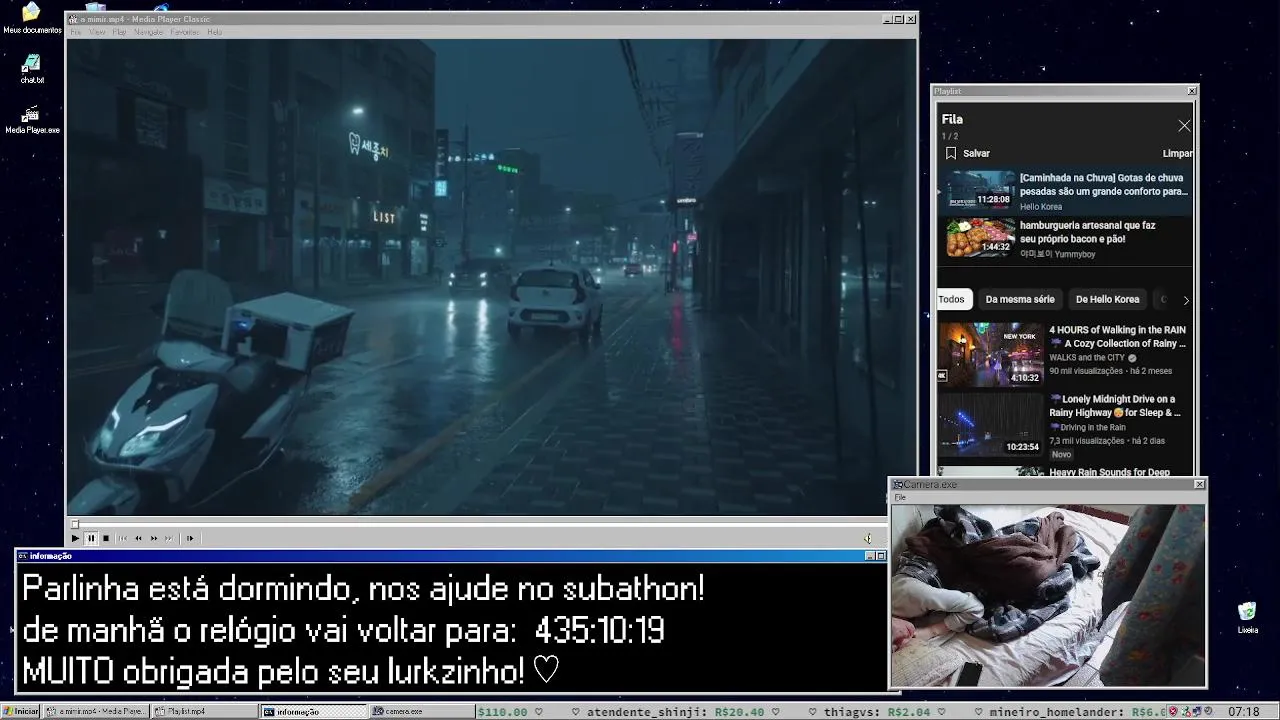The height and width of the screenshot is (720, 1280).
Task: Close the Fila queue panel with X
Action: tap(1184, 126)
